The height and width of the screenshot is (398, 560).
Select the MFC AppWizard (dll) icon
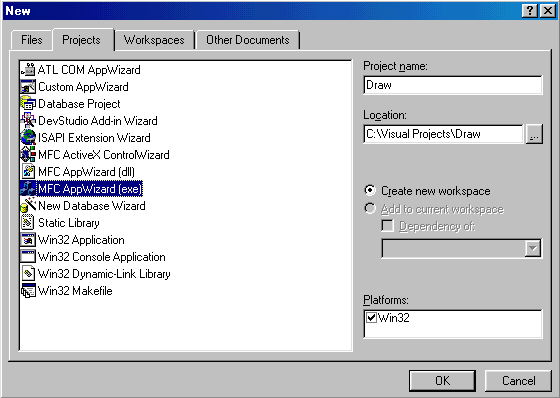point(28,172)
